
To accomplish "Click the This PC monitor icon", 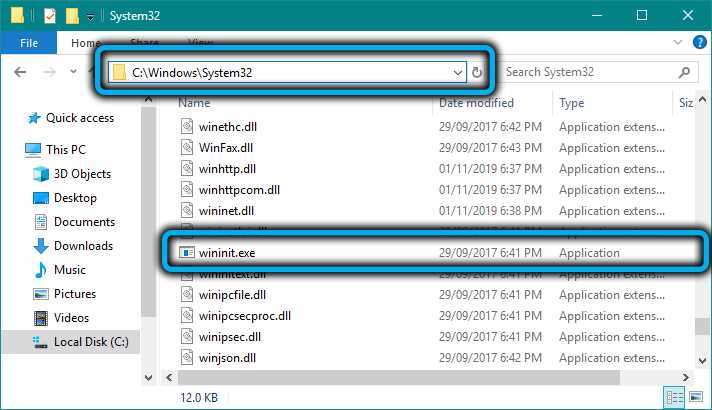I will click(33, 150).
